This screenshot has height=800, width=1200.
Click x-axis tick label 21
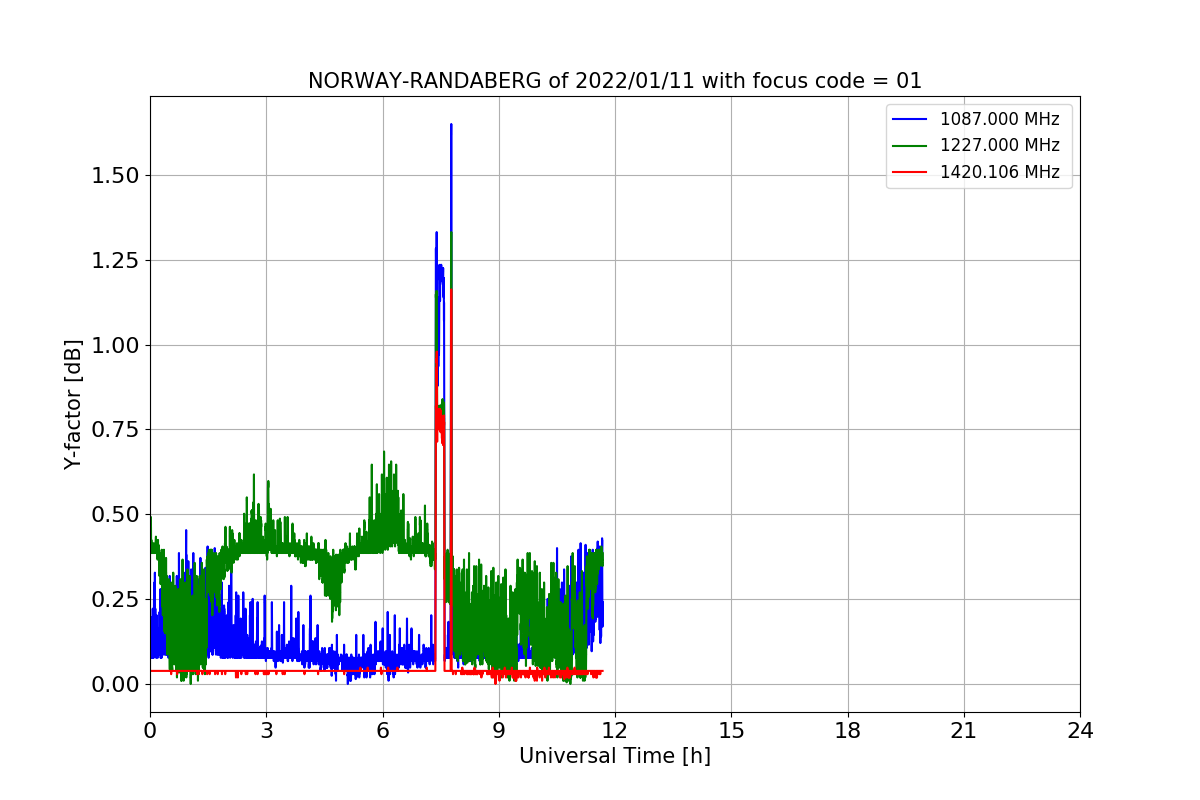click(964, 731)
